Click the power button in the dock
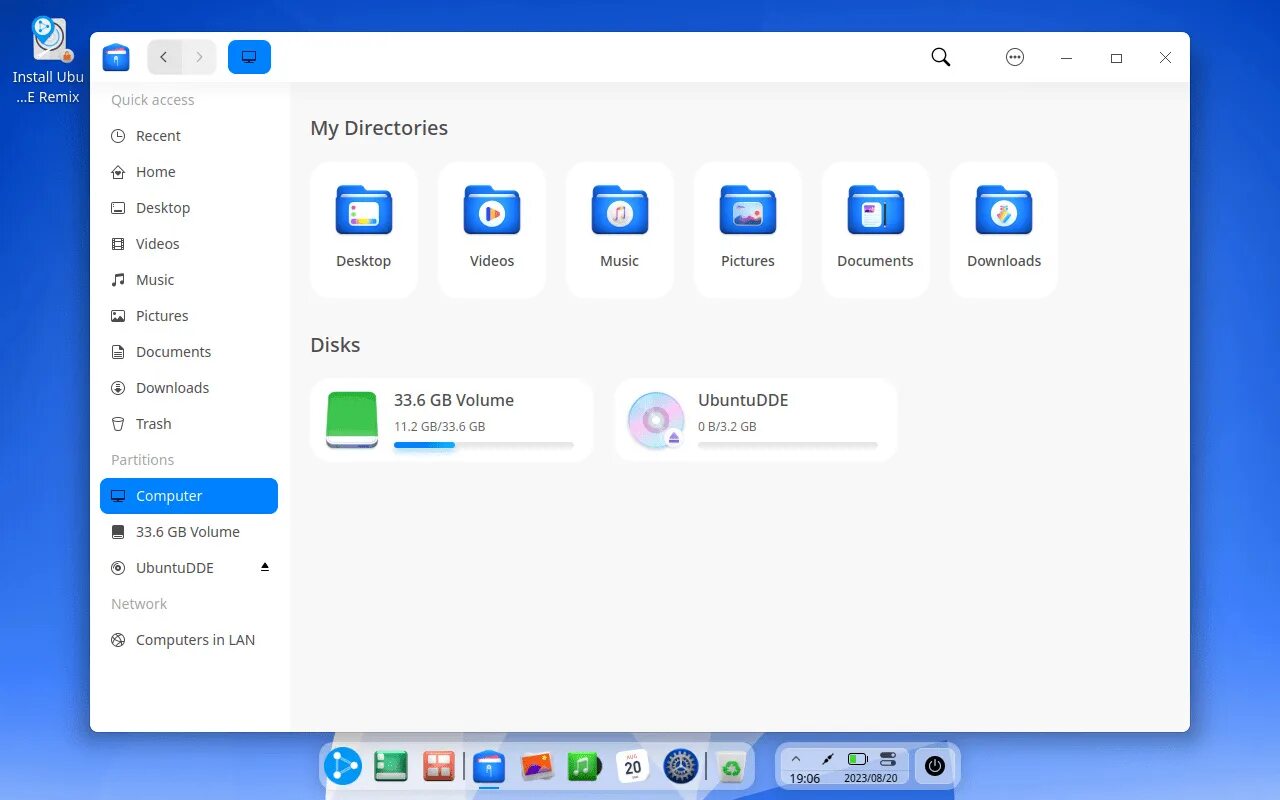Screen dimensions: 1280x800 [935, 766]
